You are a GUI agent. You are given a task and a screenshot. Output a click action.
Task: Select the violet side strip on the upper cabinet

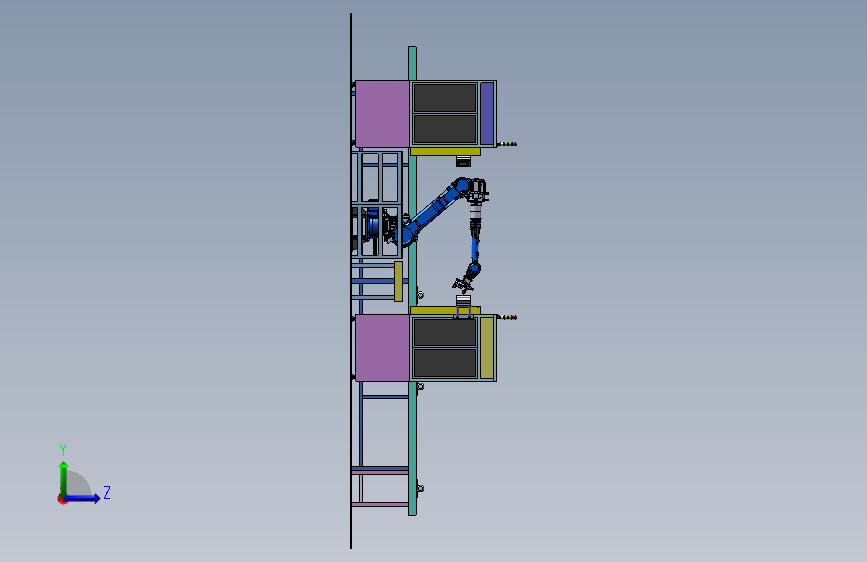[x=487, y=113]
